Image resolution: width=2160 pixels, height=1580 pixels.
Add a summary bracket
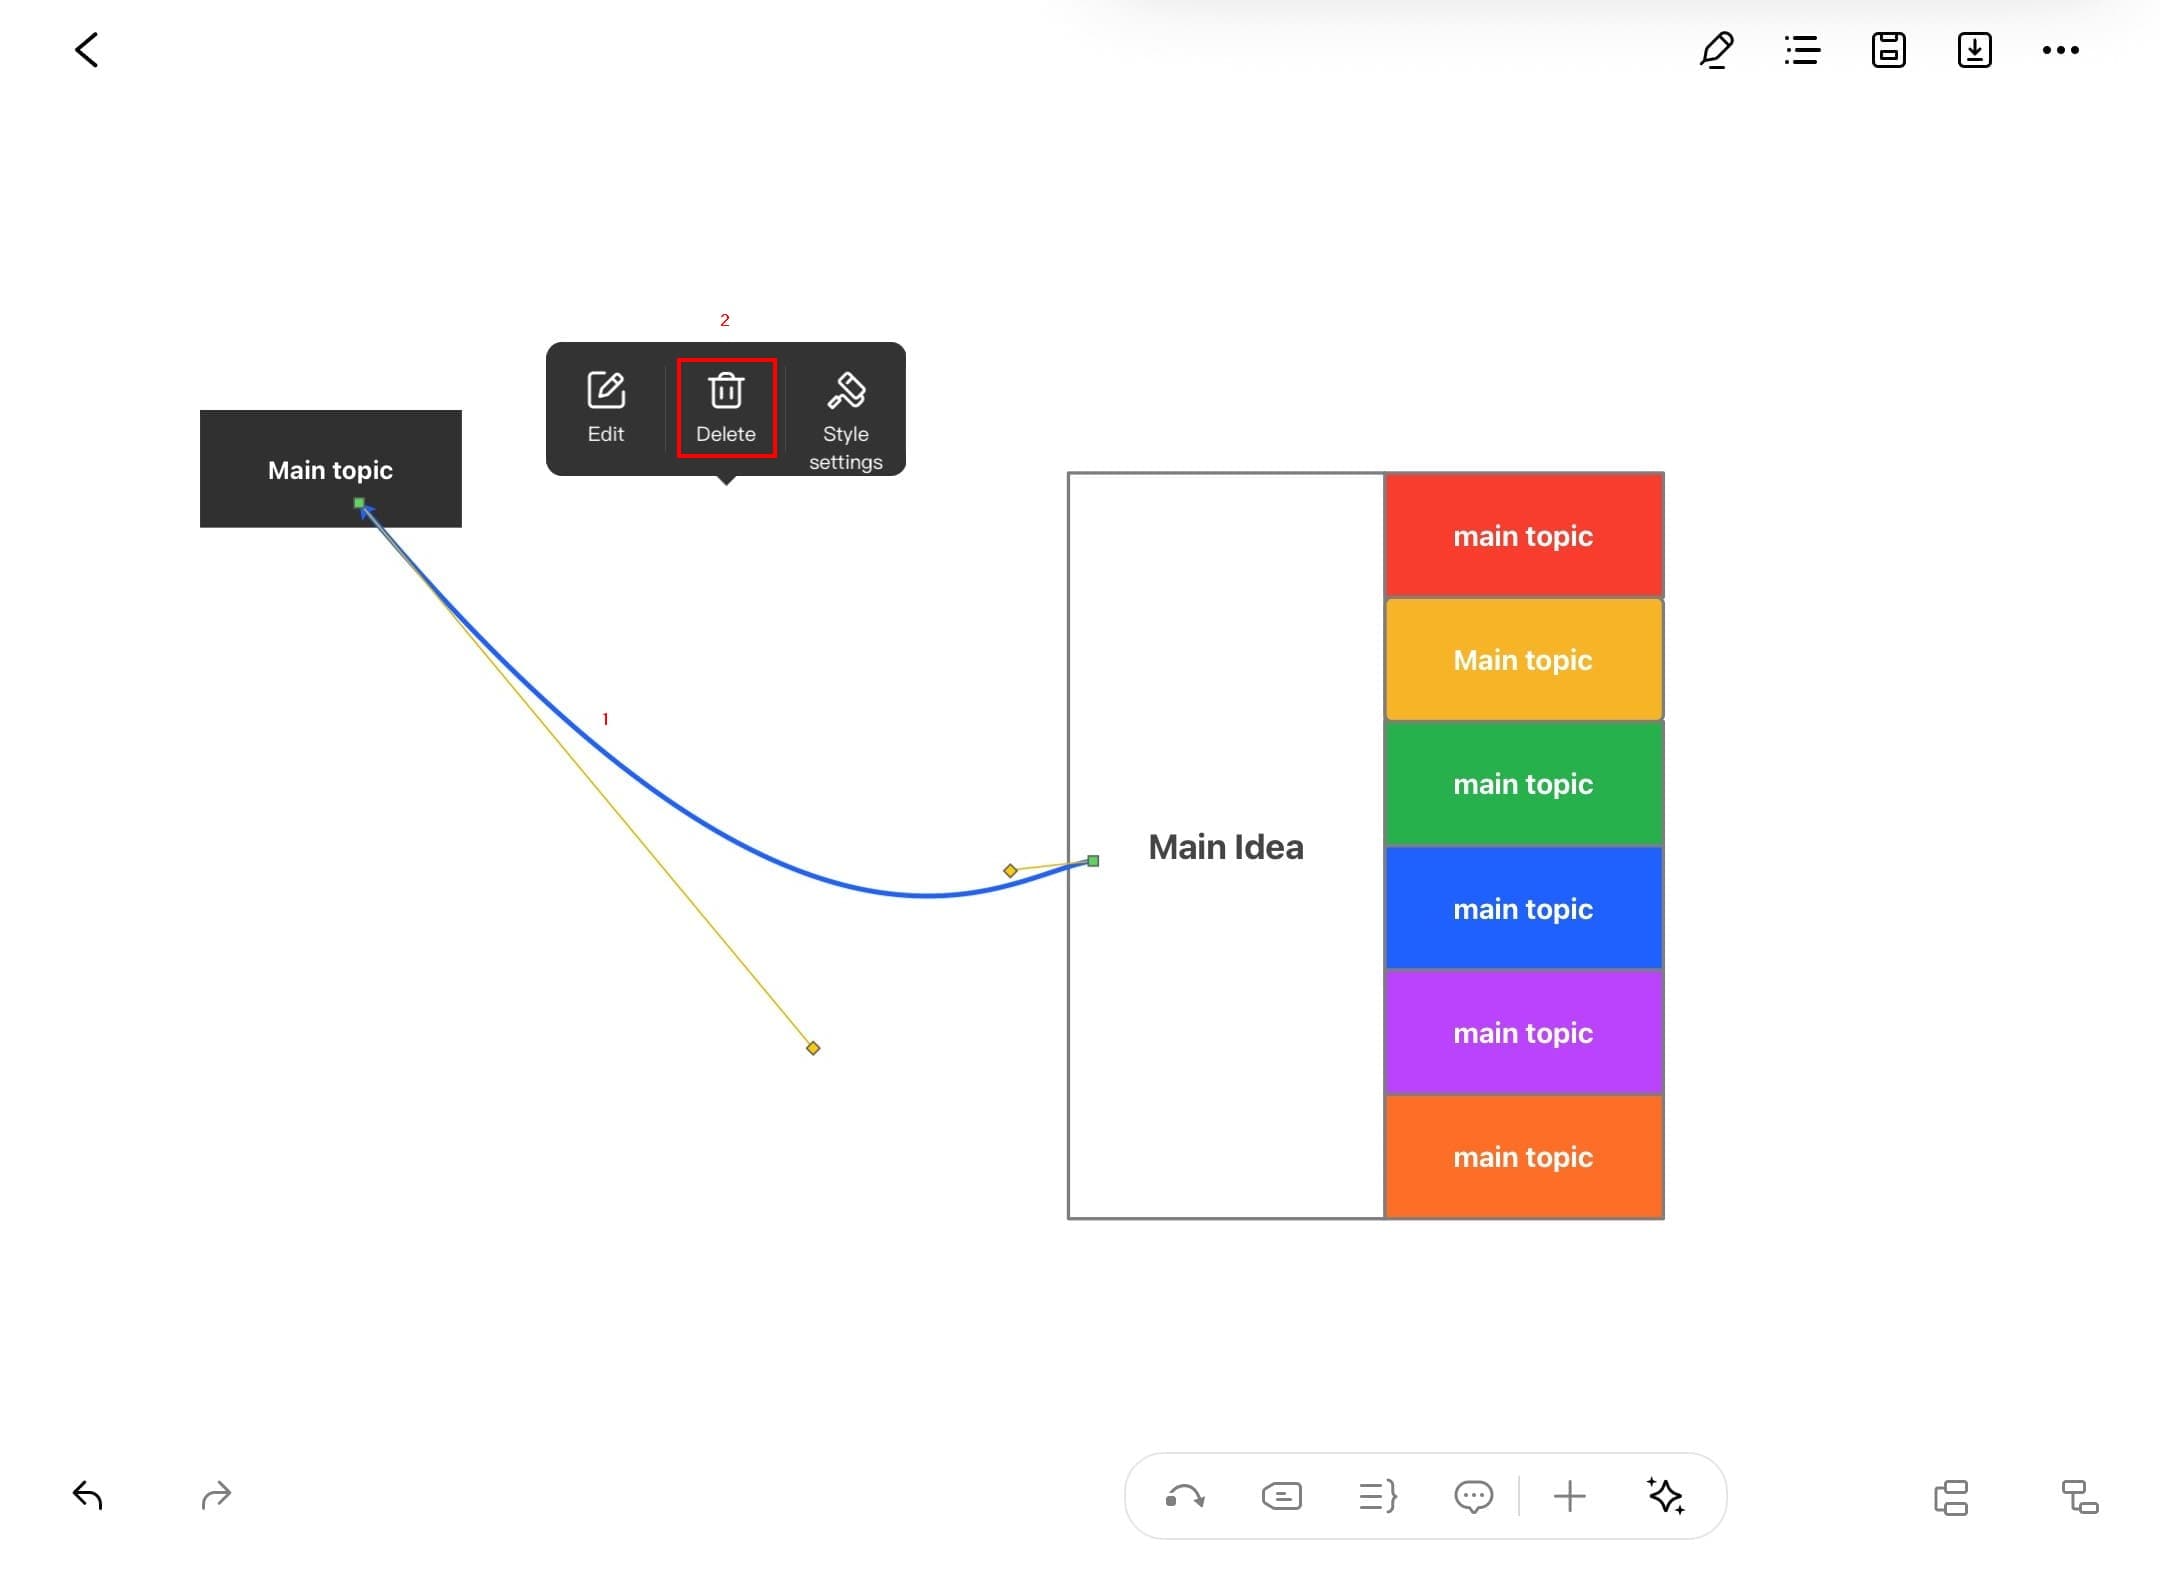tap(1377, 1497)
